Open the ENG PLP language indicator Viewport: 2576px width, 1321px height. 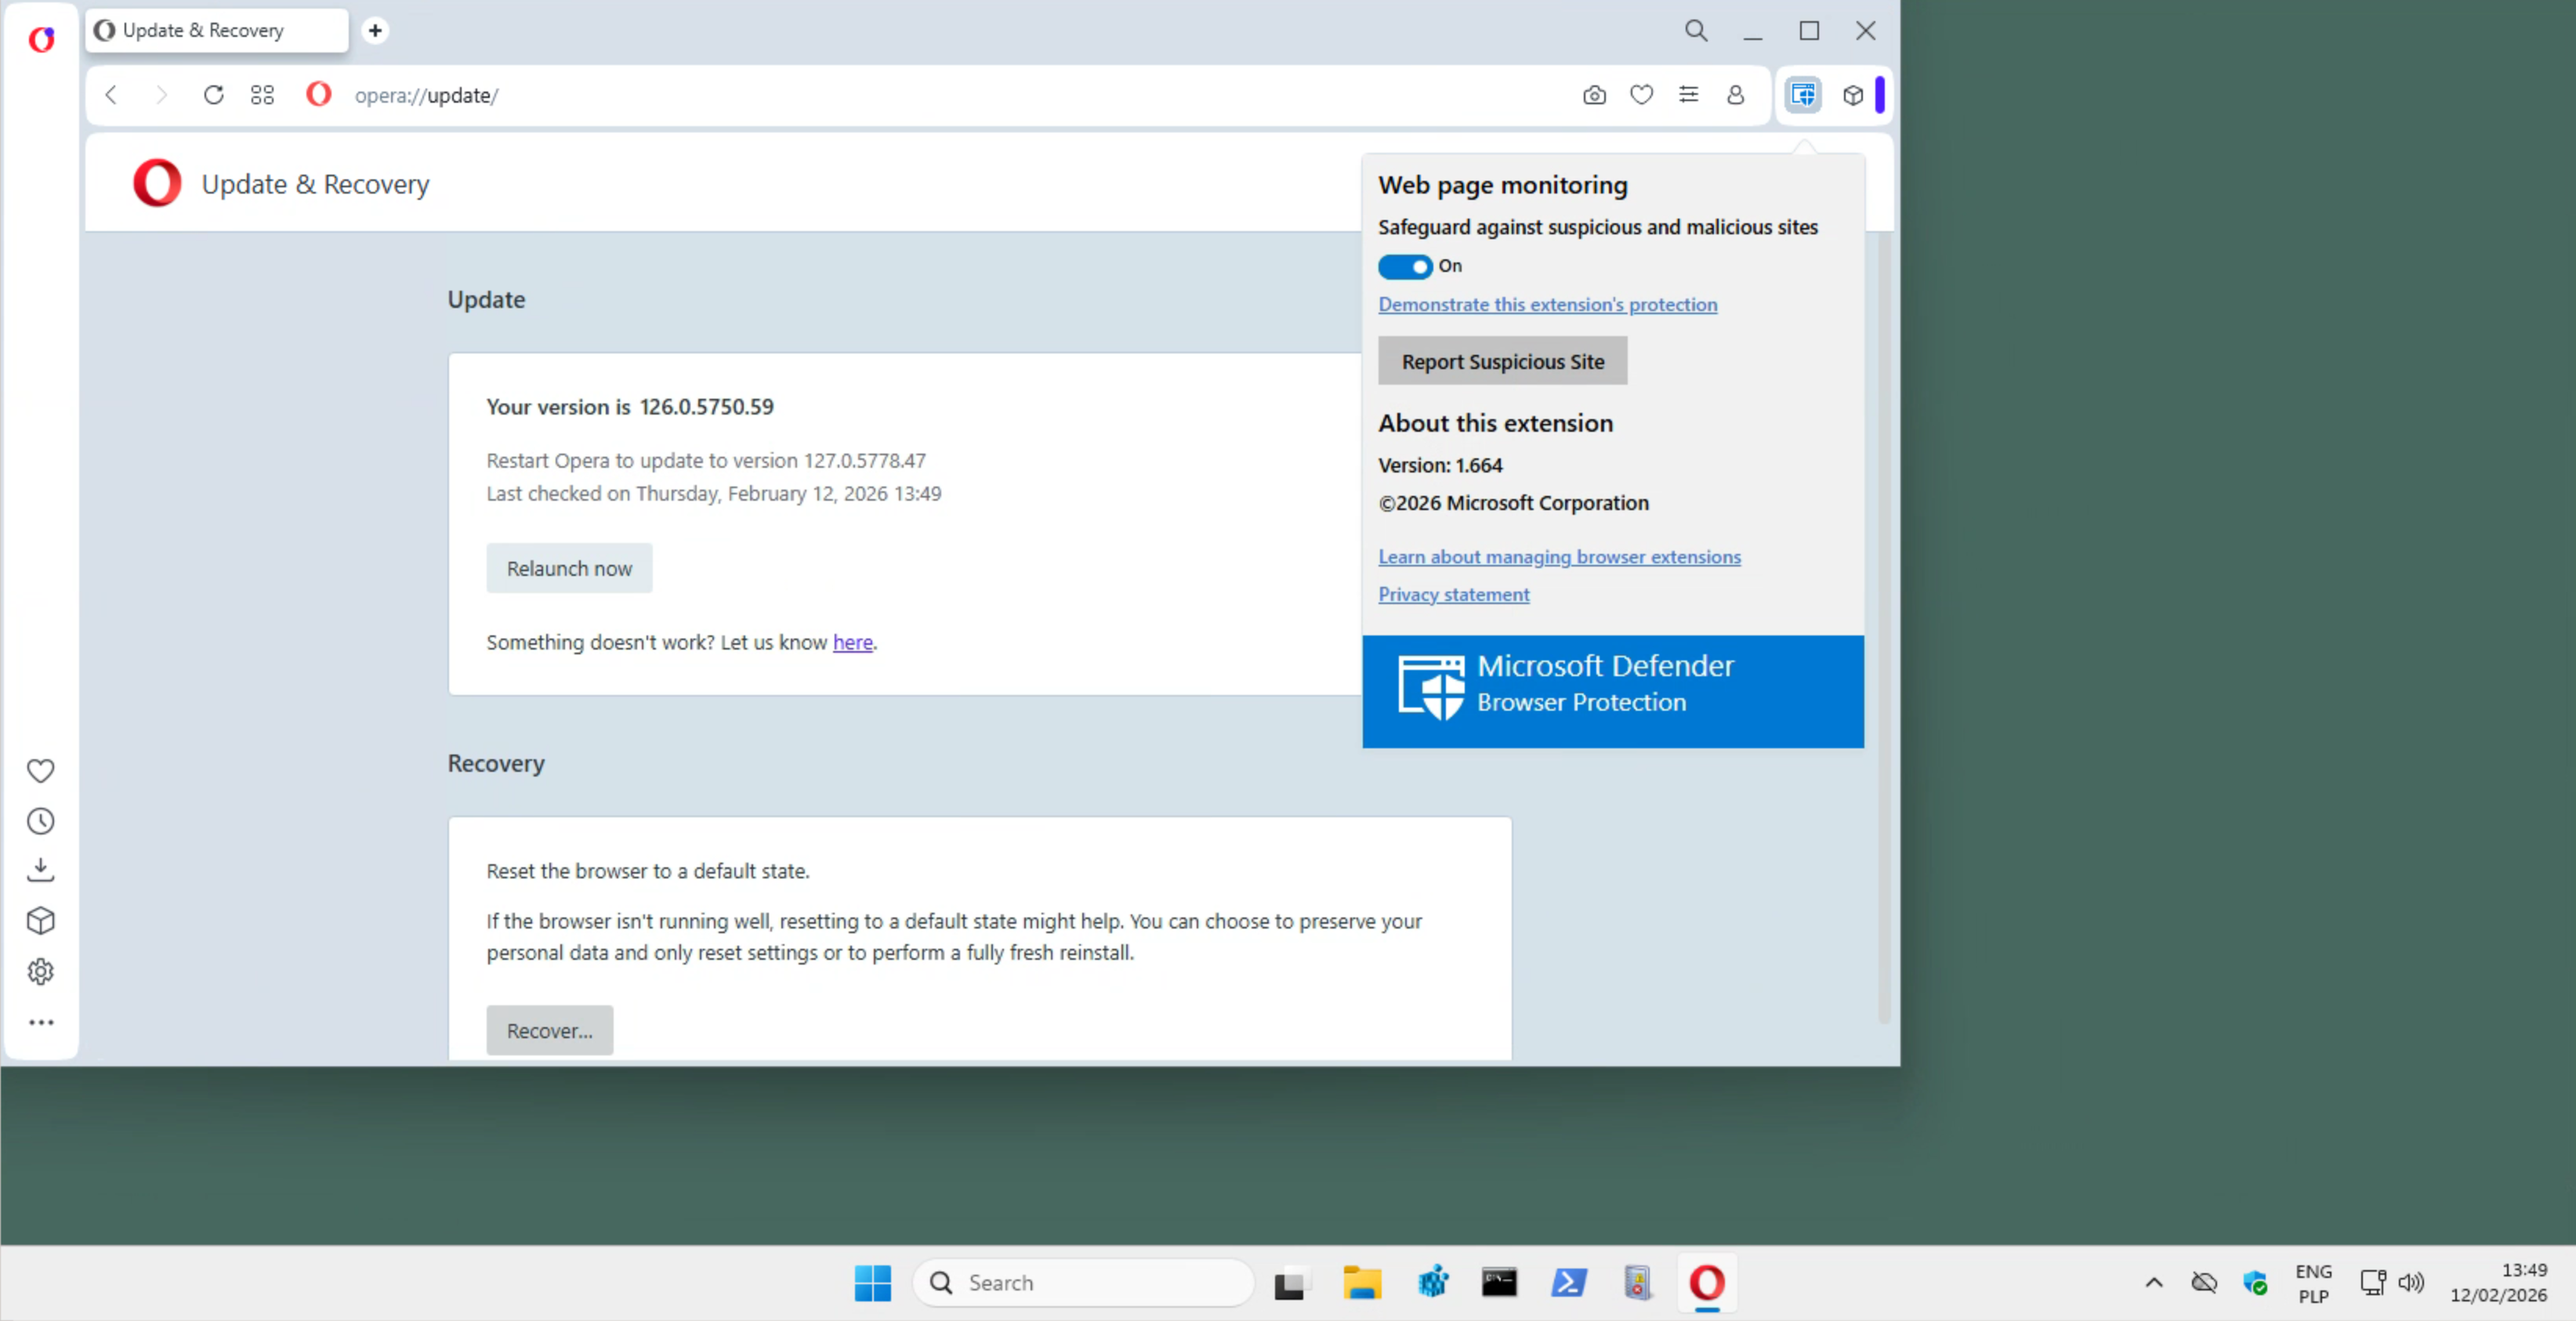2313,1283
